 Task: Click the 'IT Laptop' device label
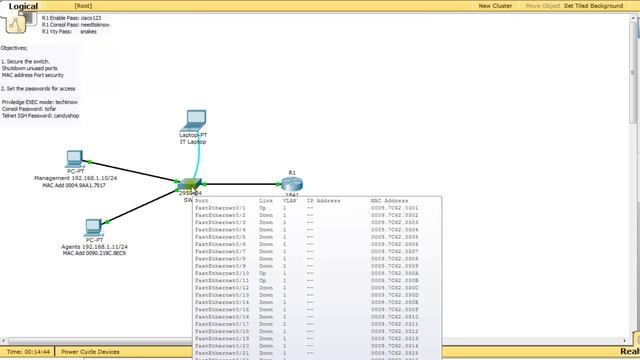point(193,142)
